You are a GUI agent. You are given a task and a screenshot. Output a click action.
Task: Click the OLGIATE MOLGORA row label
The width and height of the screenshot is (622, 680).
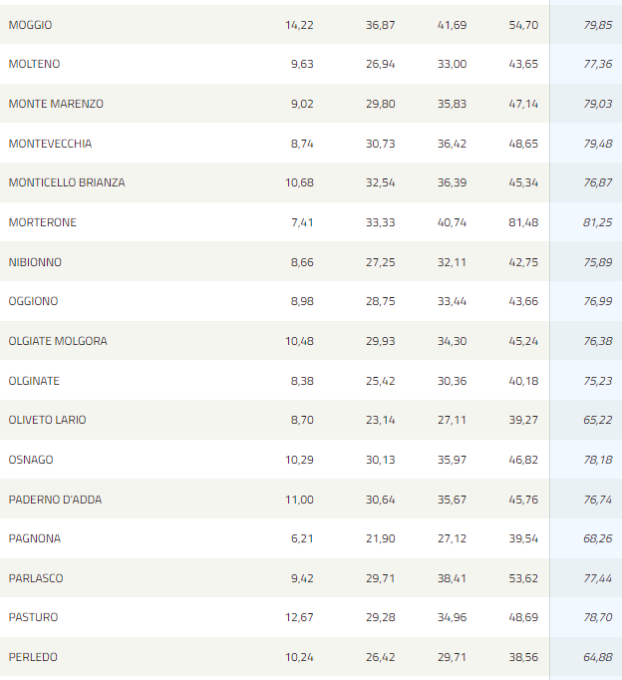click(58, 341)
